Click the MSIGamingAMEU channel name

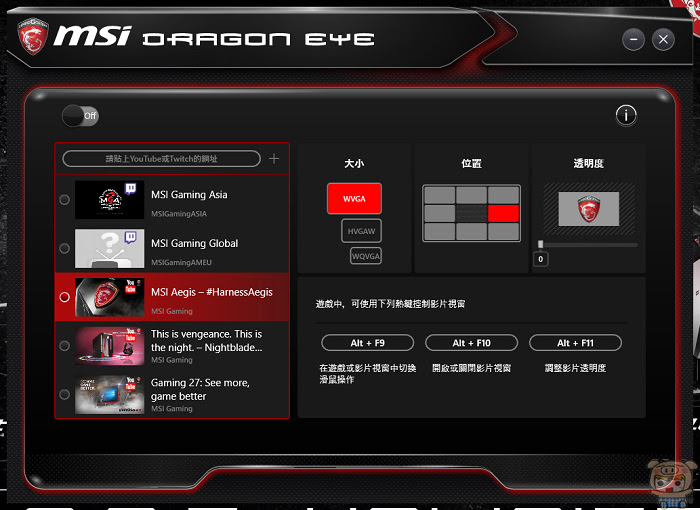click(181, 263)
